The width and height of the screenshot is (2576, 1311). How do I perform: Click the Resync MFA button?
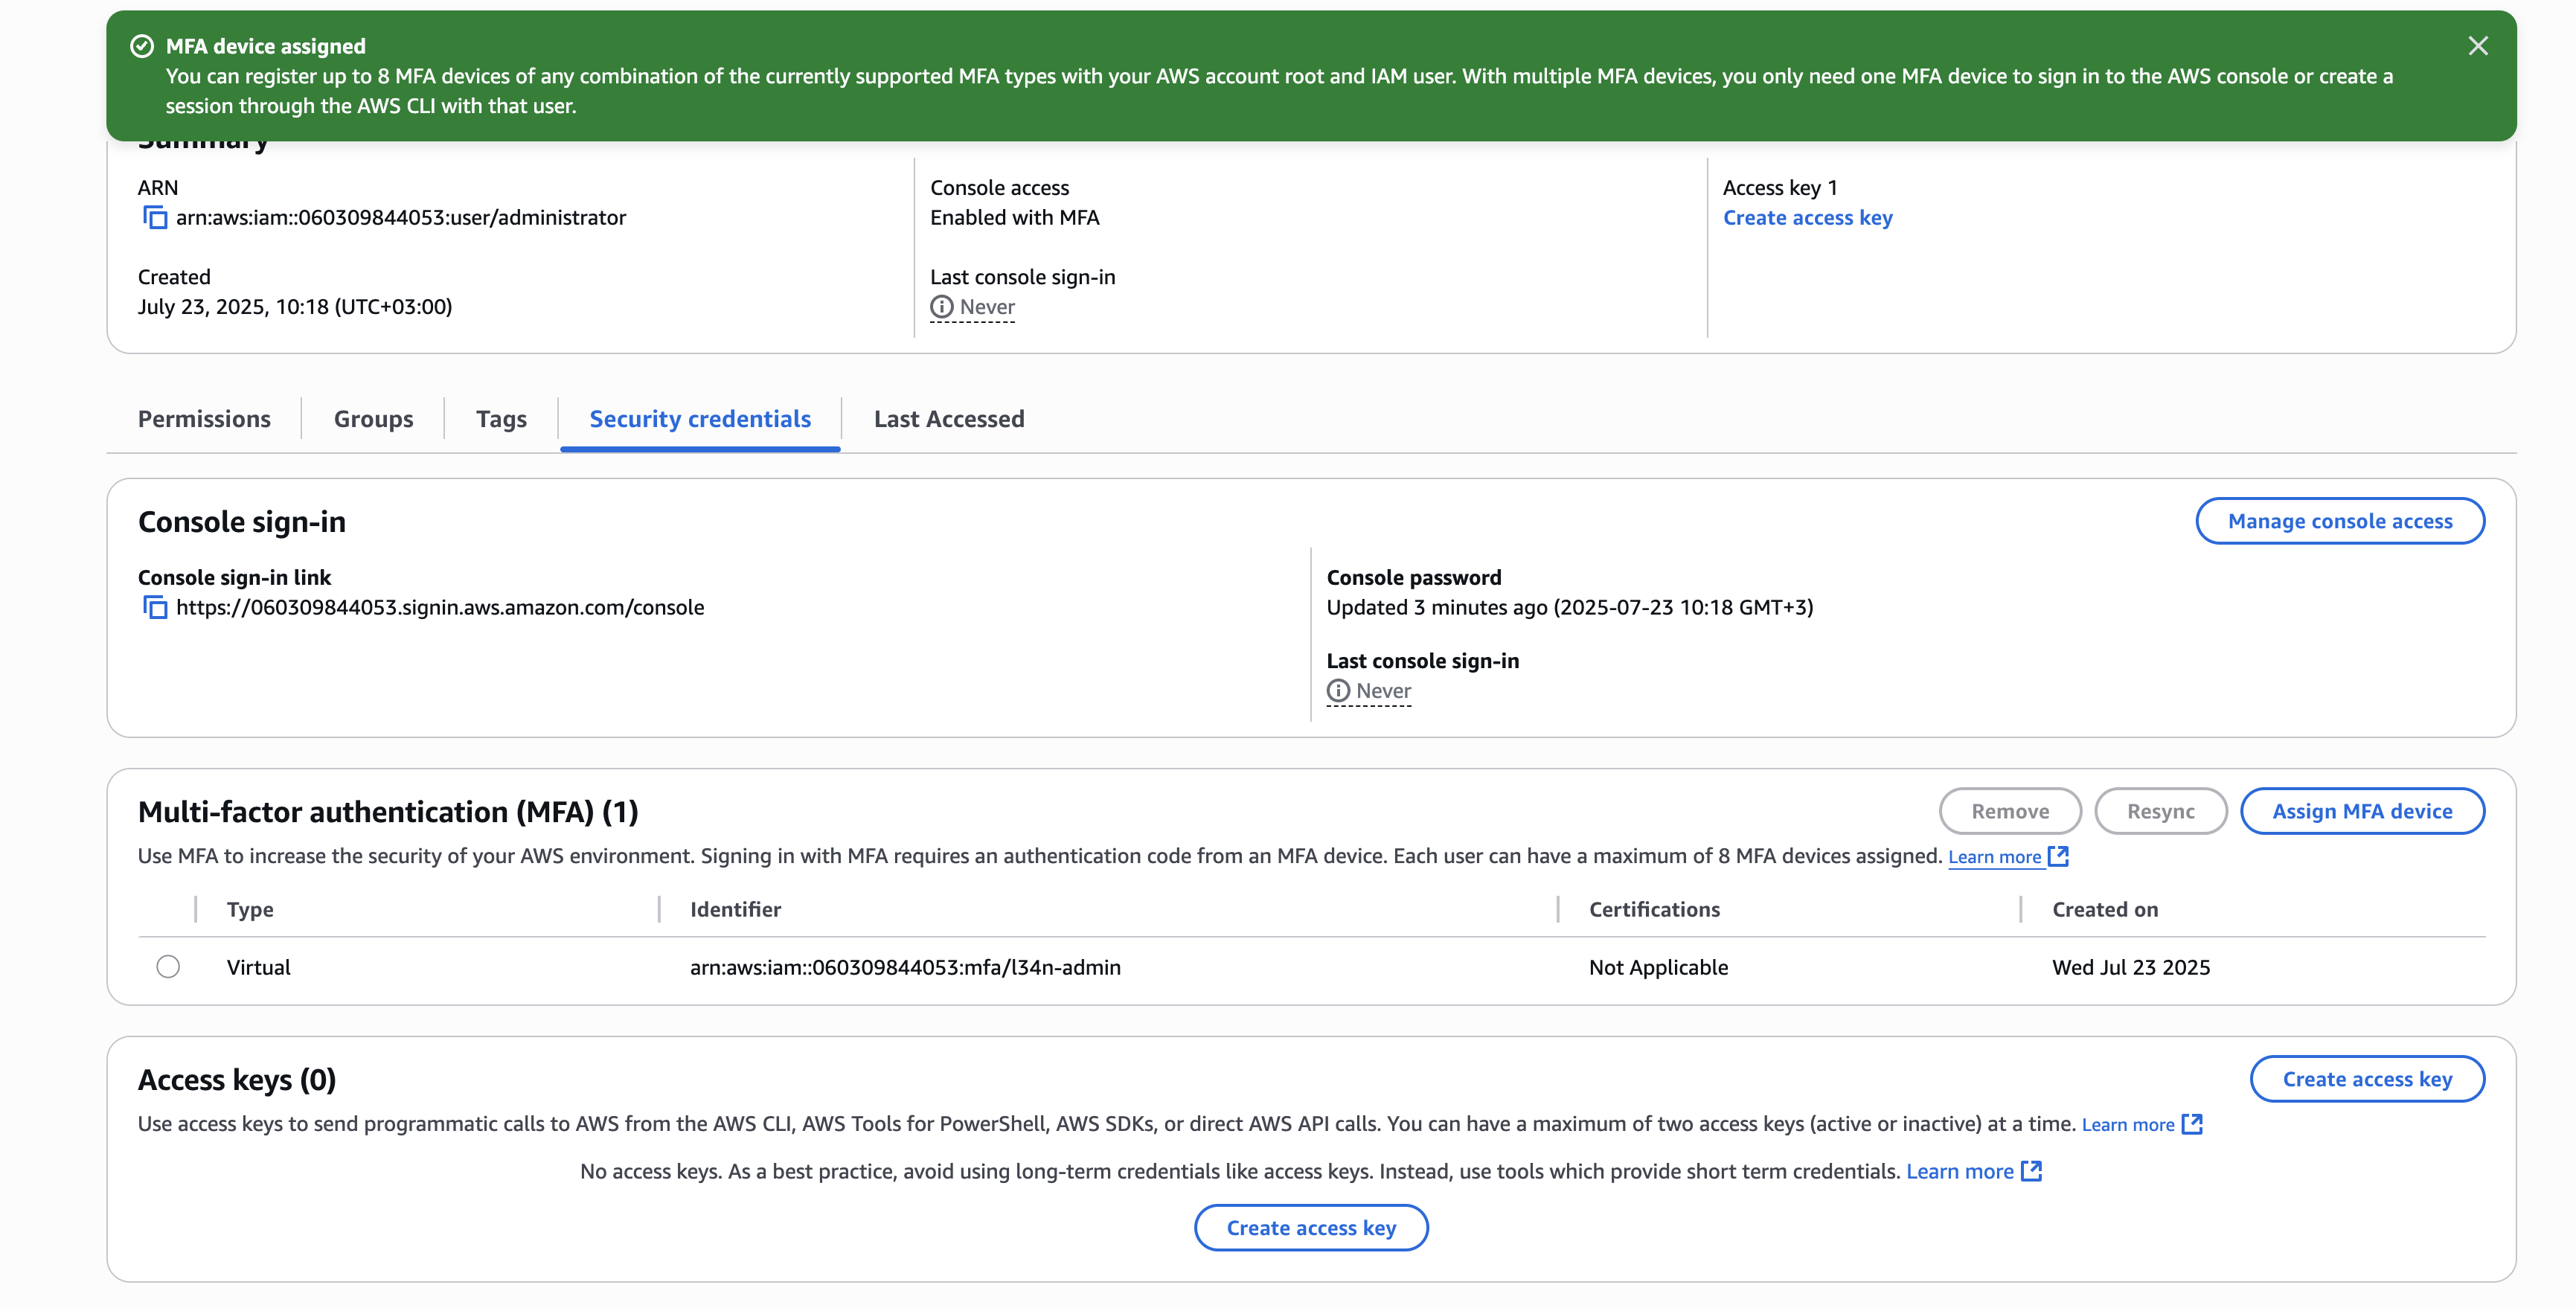[x=2160, y=811]
